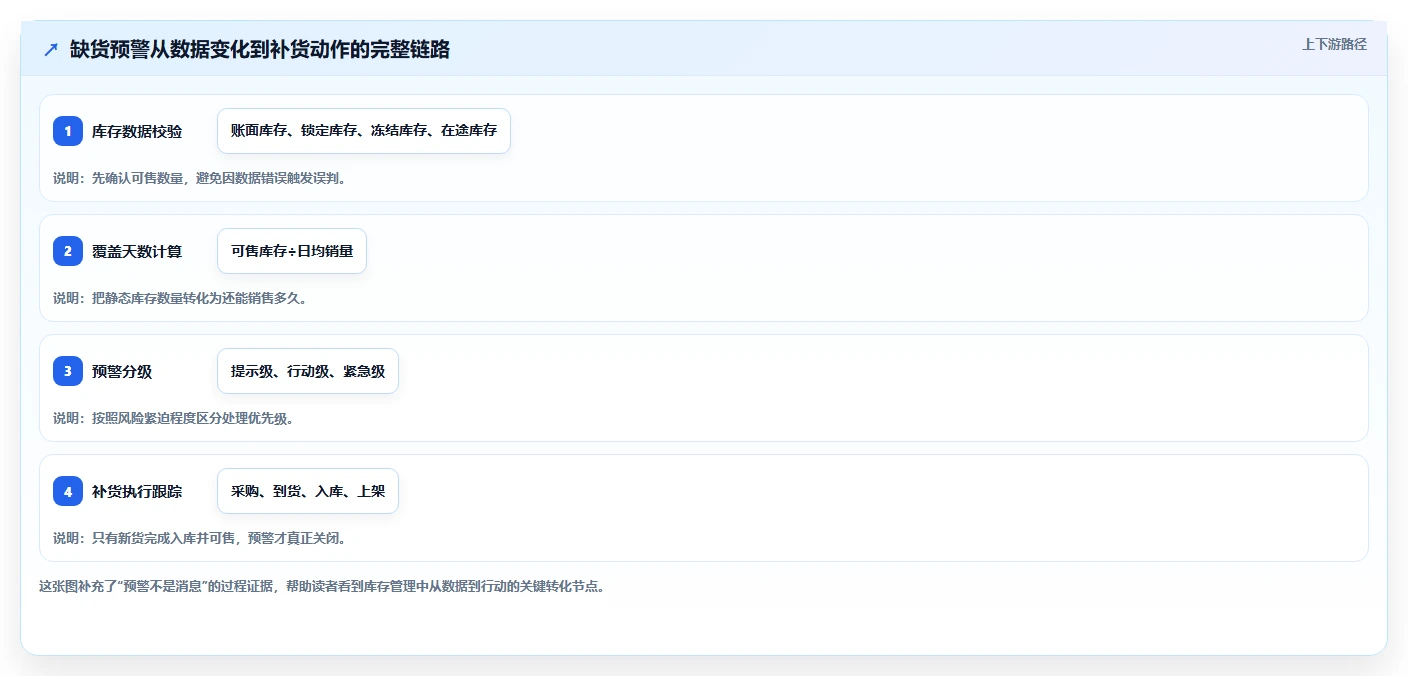Click the note 先确认可售数量

pyautogui.click(x=200, y=178)
